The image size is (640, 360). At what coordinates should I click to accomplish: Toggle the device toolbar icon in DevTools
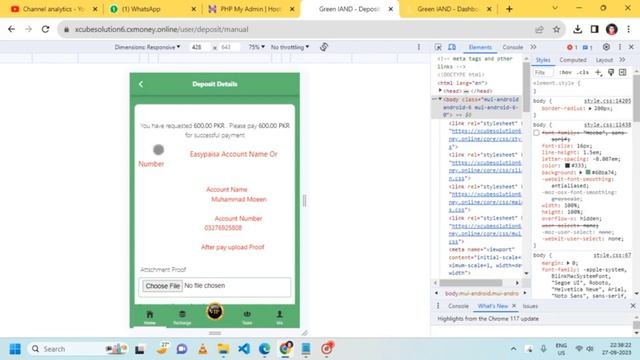[x=452, y=47]
